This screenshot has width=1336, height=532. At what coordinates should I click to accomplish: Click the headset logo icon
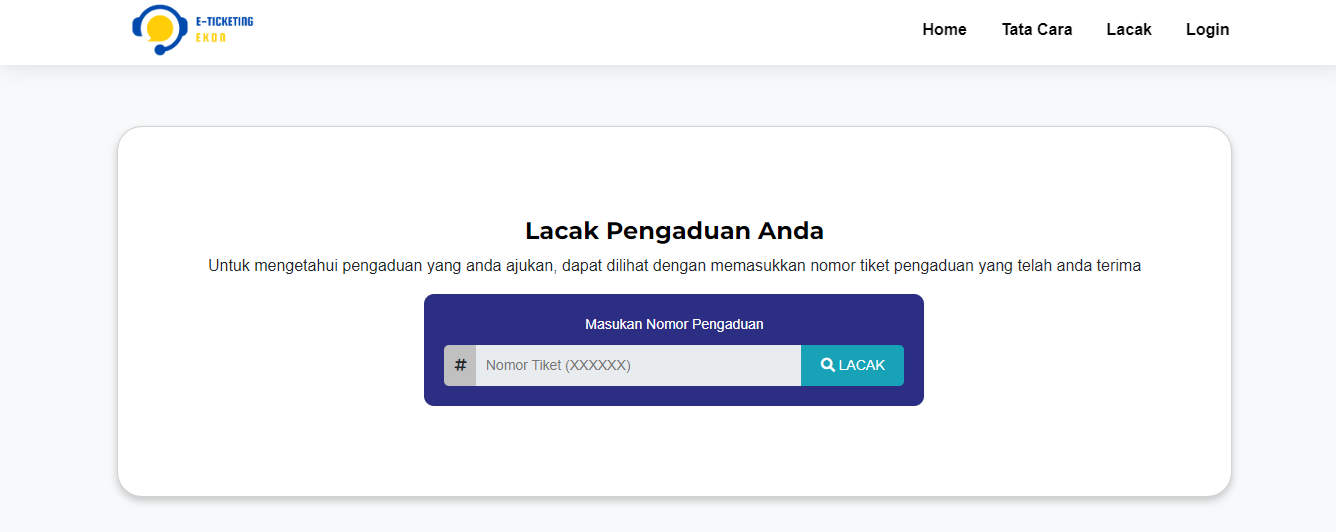tap(160, 29)
